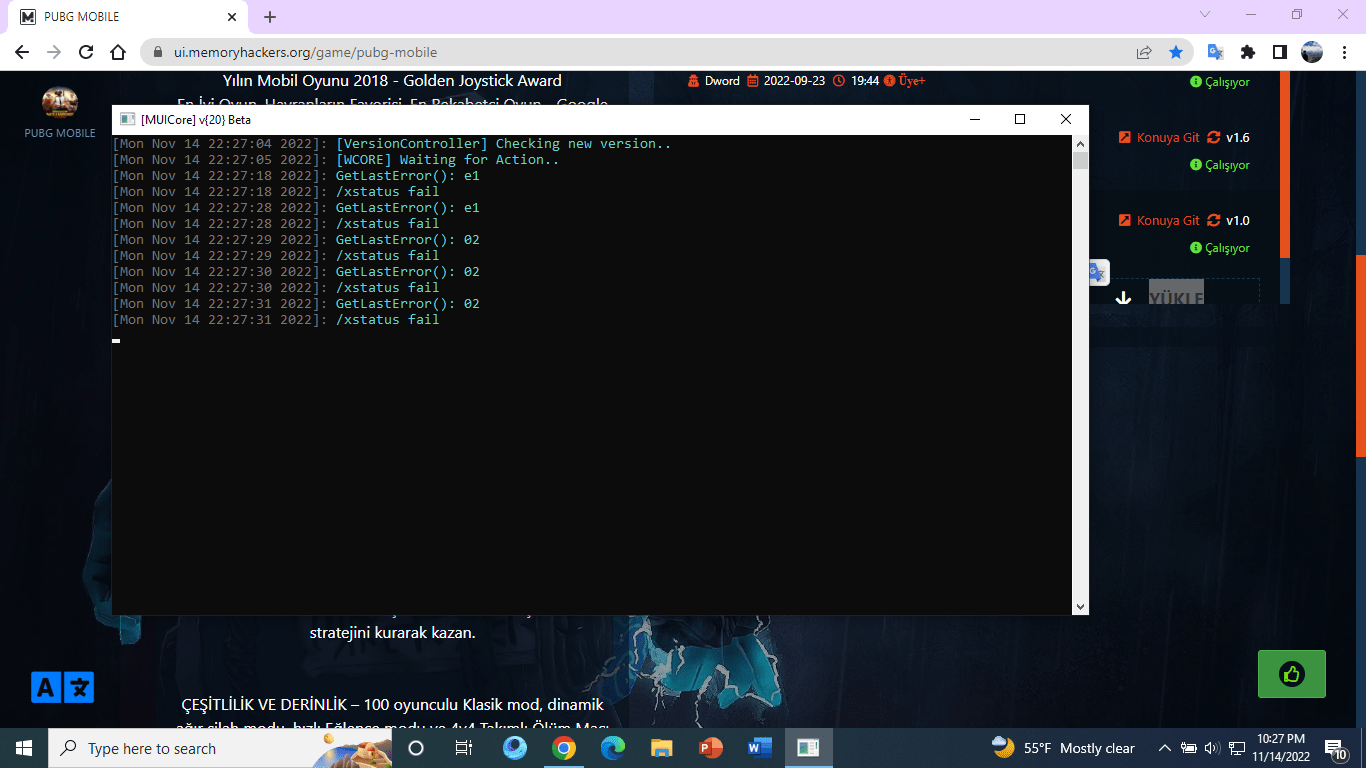Toggle the Chrome side panel icon
The width and height of the screenshot is (1366, 768).
click(1279, 52)
